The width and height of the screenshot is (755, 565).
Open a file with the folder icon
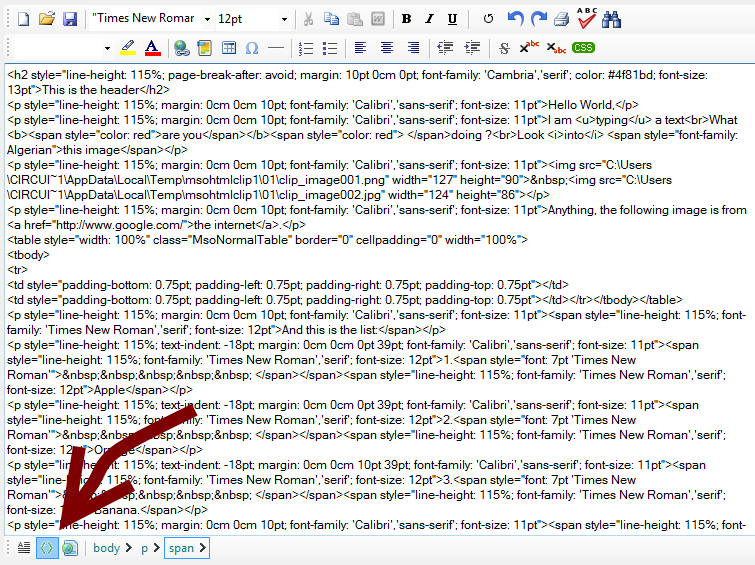pyautogui.click(x=46, y=19)
